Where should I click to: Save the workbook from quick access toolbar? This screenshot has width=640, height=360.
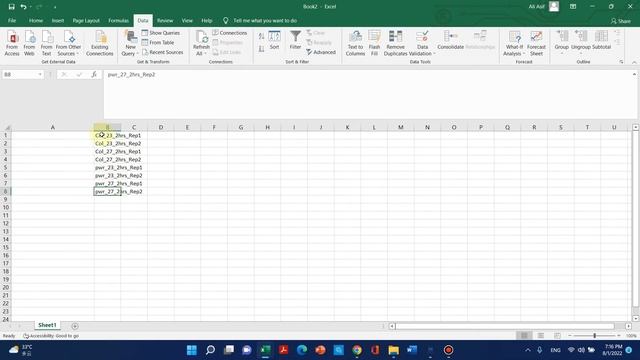(11, 7)
